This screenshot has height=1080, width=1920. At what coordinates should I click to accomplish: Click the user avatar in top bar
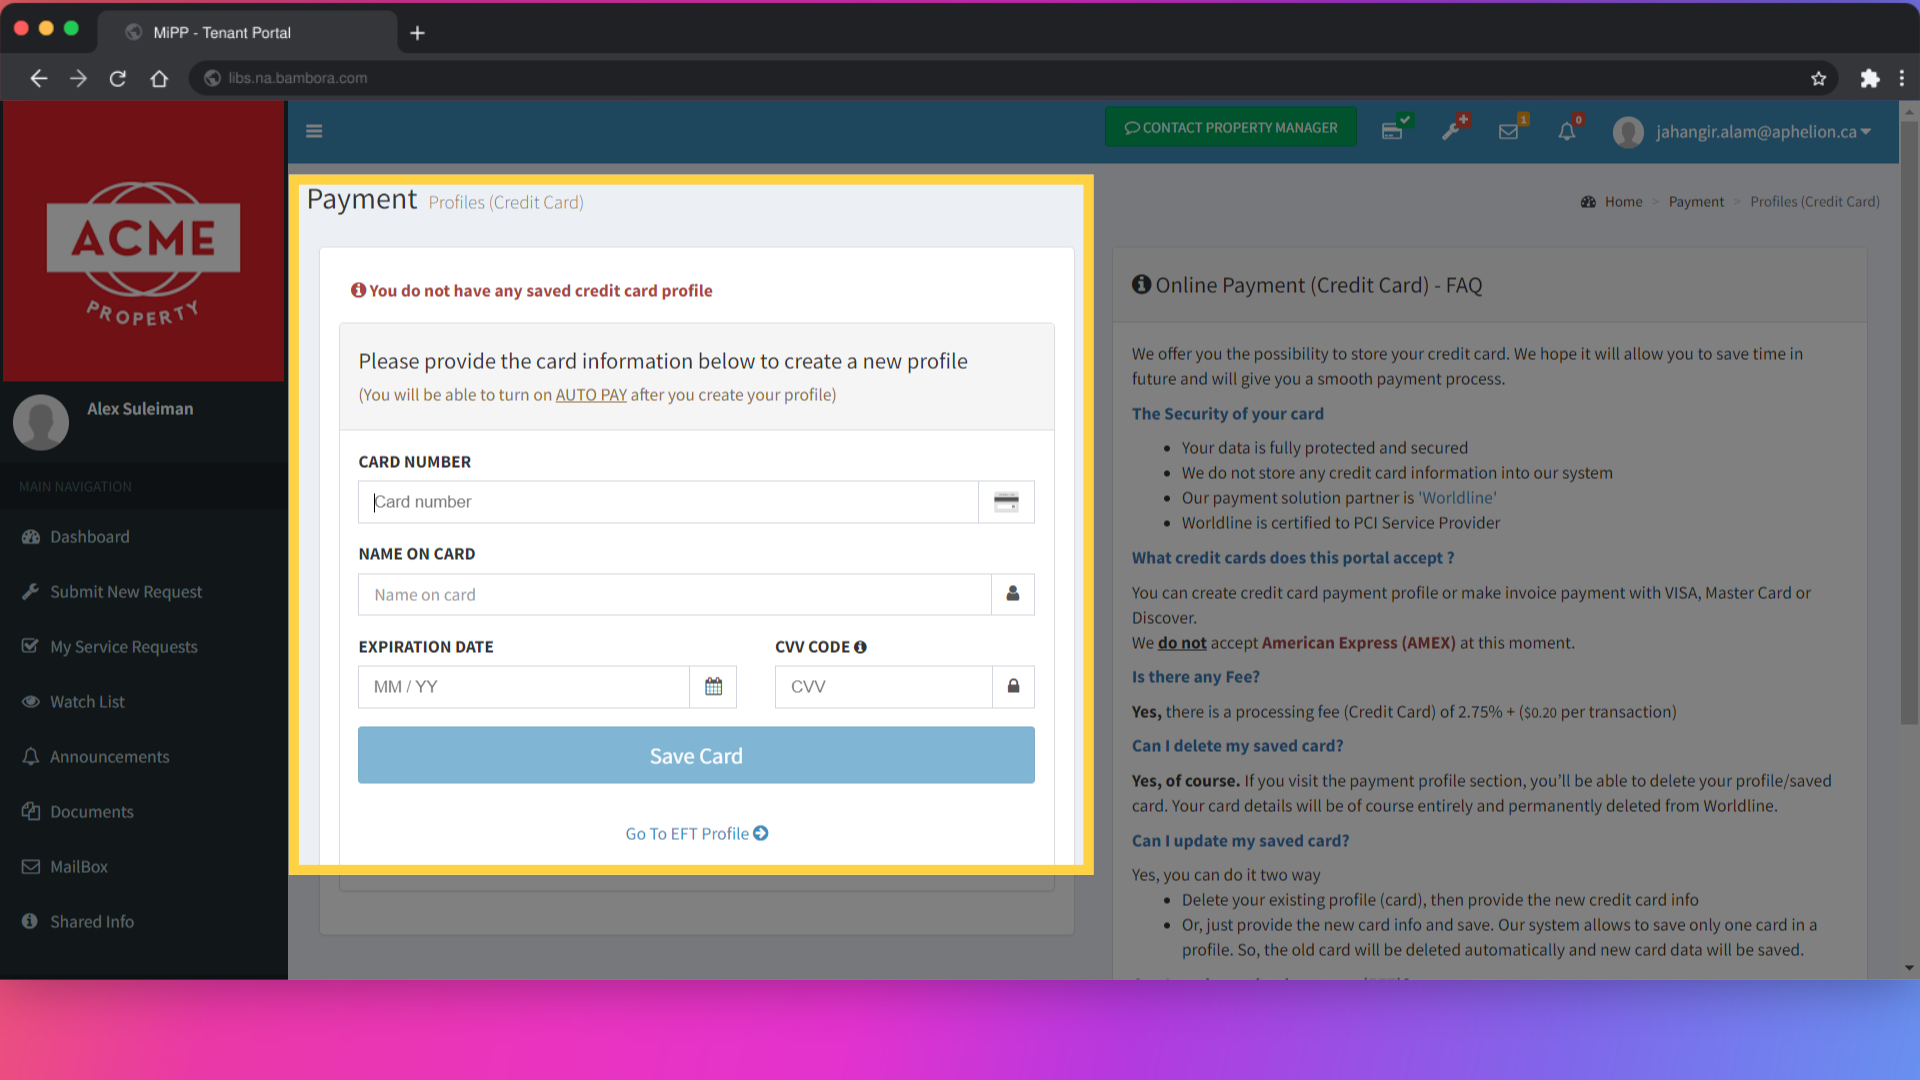coord(1628,132)
